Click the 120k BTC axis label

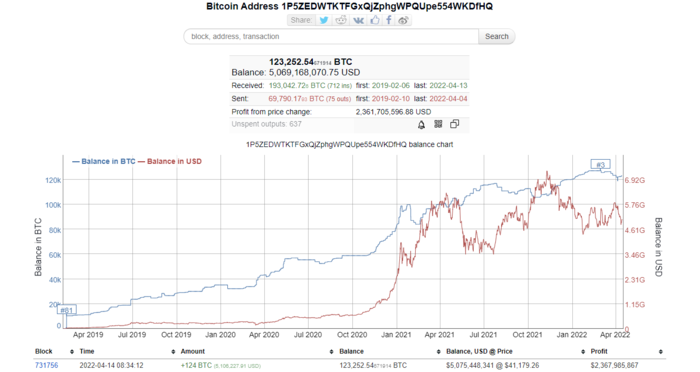tap(53, 180)
